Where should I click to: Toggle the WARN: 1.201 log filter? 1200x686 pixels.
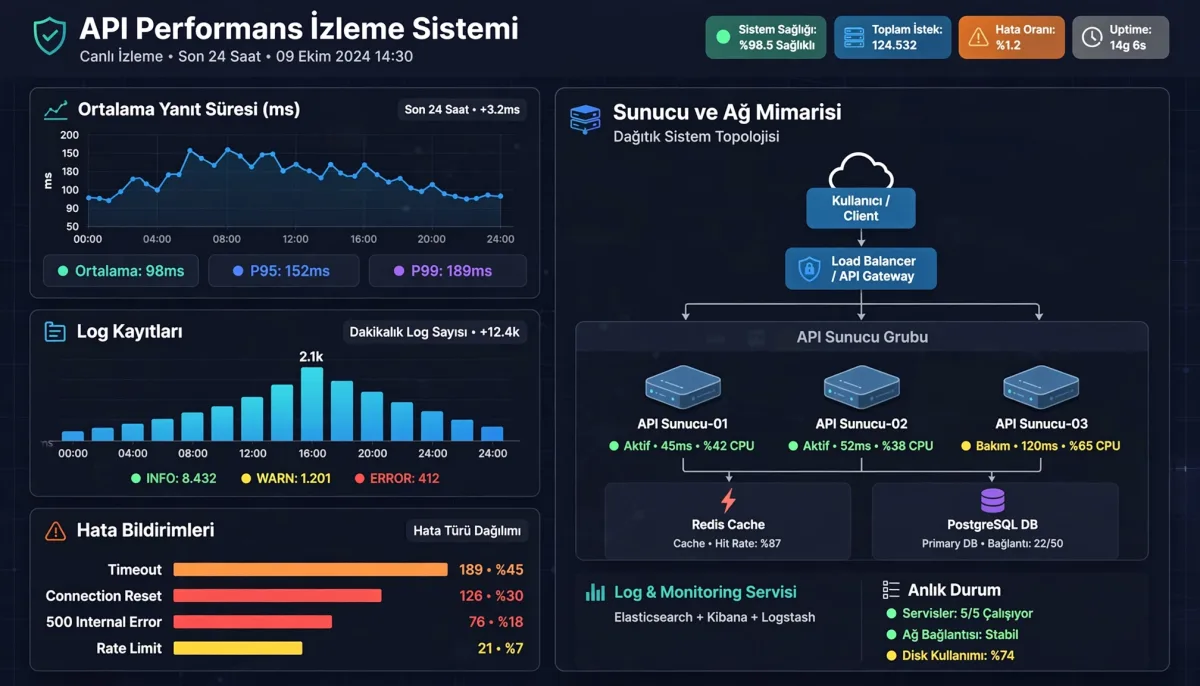point(287,478)
